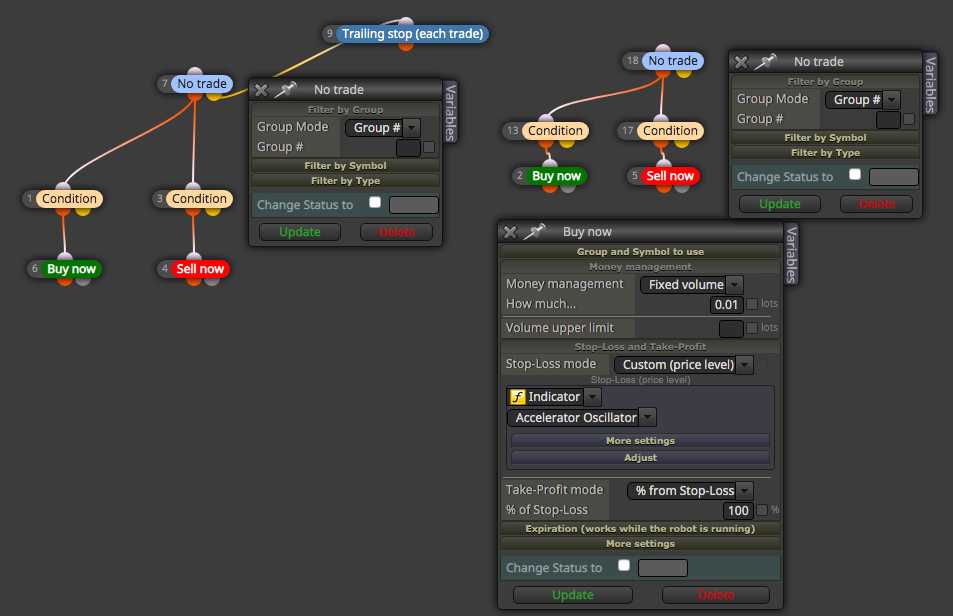Close the middle No trade panel
The height and width of the screenshot is (616, 953).
point(261,90)
